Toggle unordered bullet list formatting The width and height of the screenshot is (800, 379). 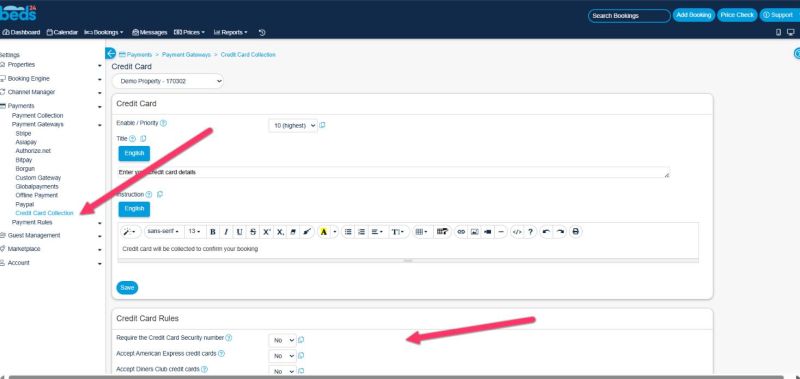(348, 232)
